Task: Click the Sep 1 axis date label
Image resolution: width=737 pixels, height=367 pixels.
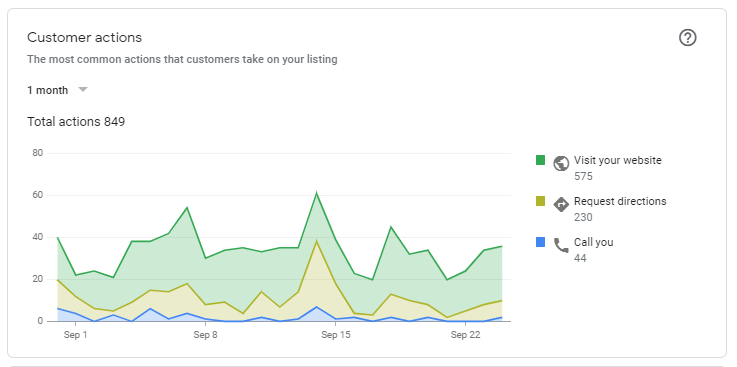Action: (x=76, y=335)
